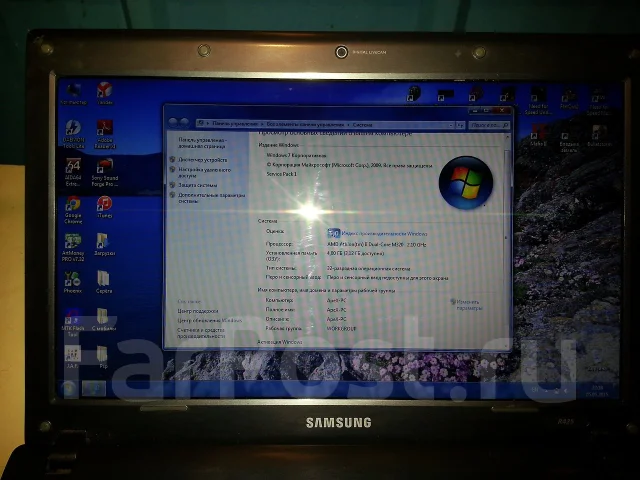Launch the Google Chrome desktop shortcut
This screenshot has width=640, height=480.
point(73,210)
